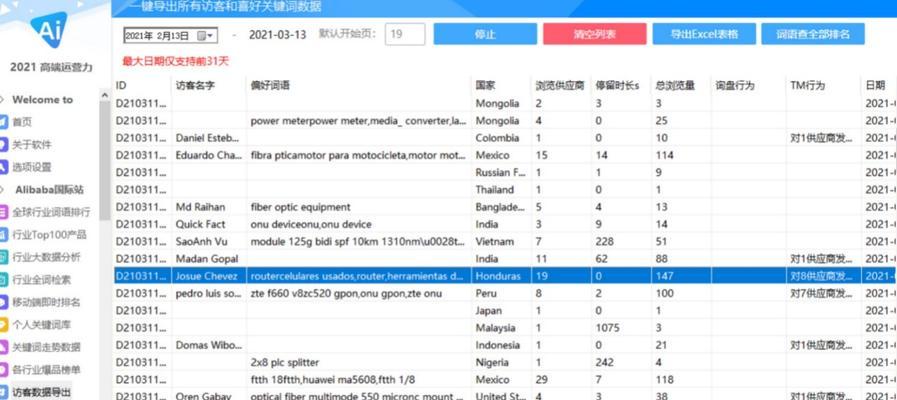Open 个人关键词库 in the sidebar
897x400 pixels.
[42, 325]
